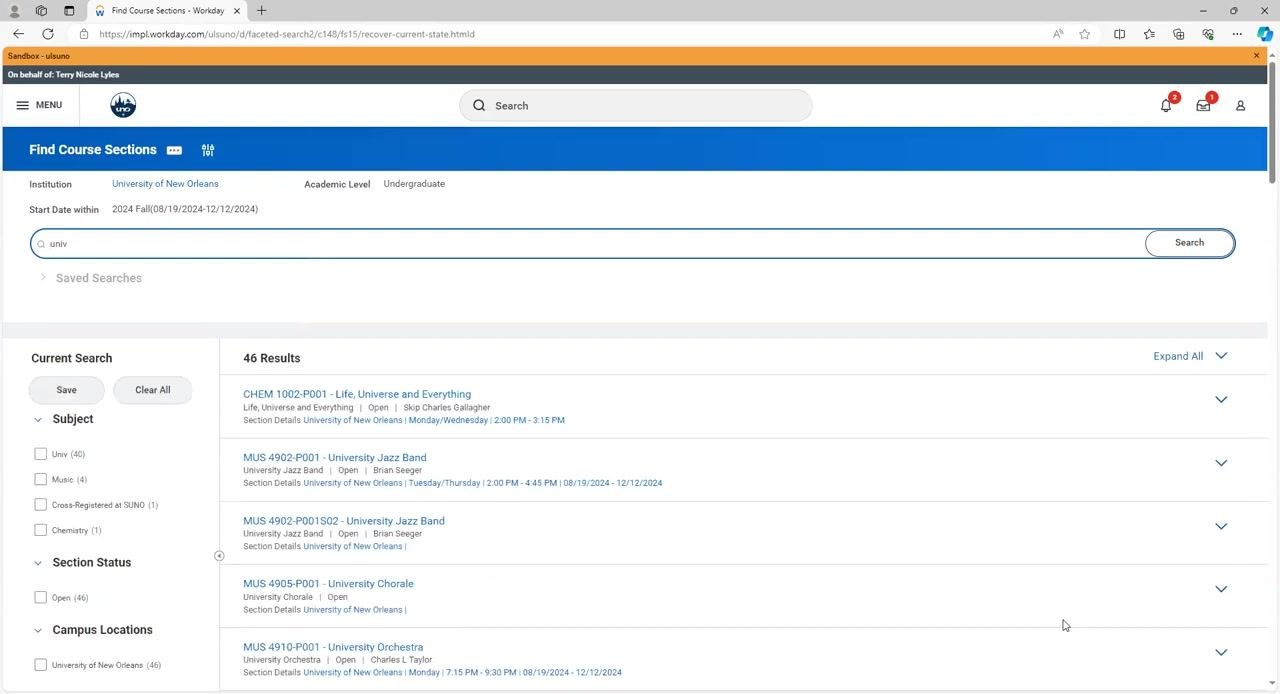Expand details for CHEM 1002-P001 result

(1221, 400)
